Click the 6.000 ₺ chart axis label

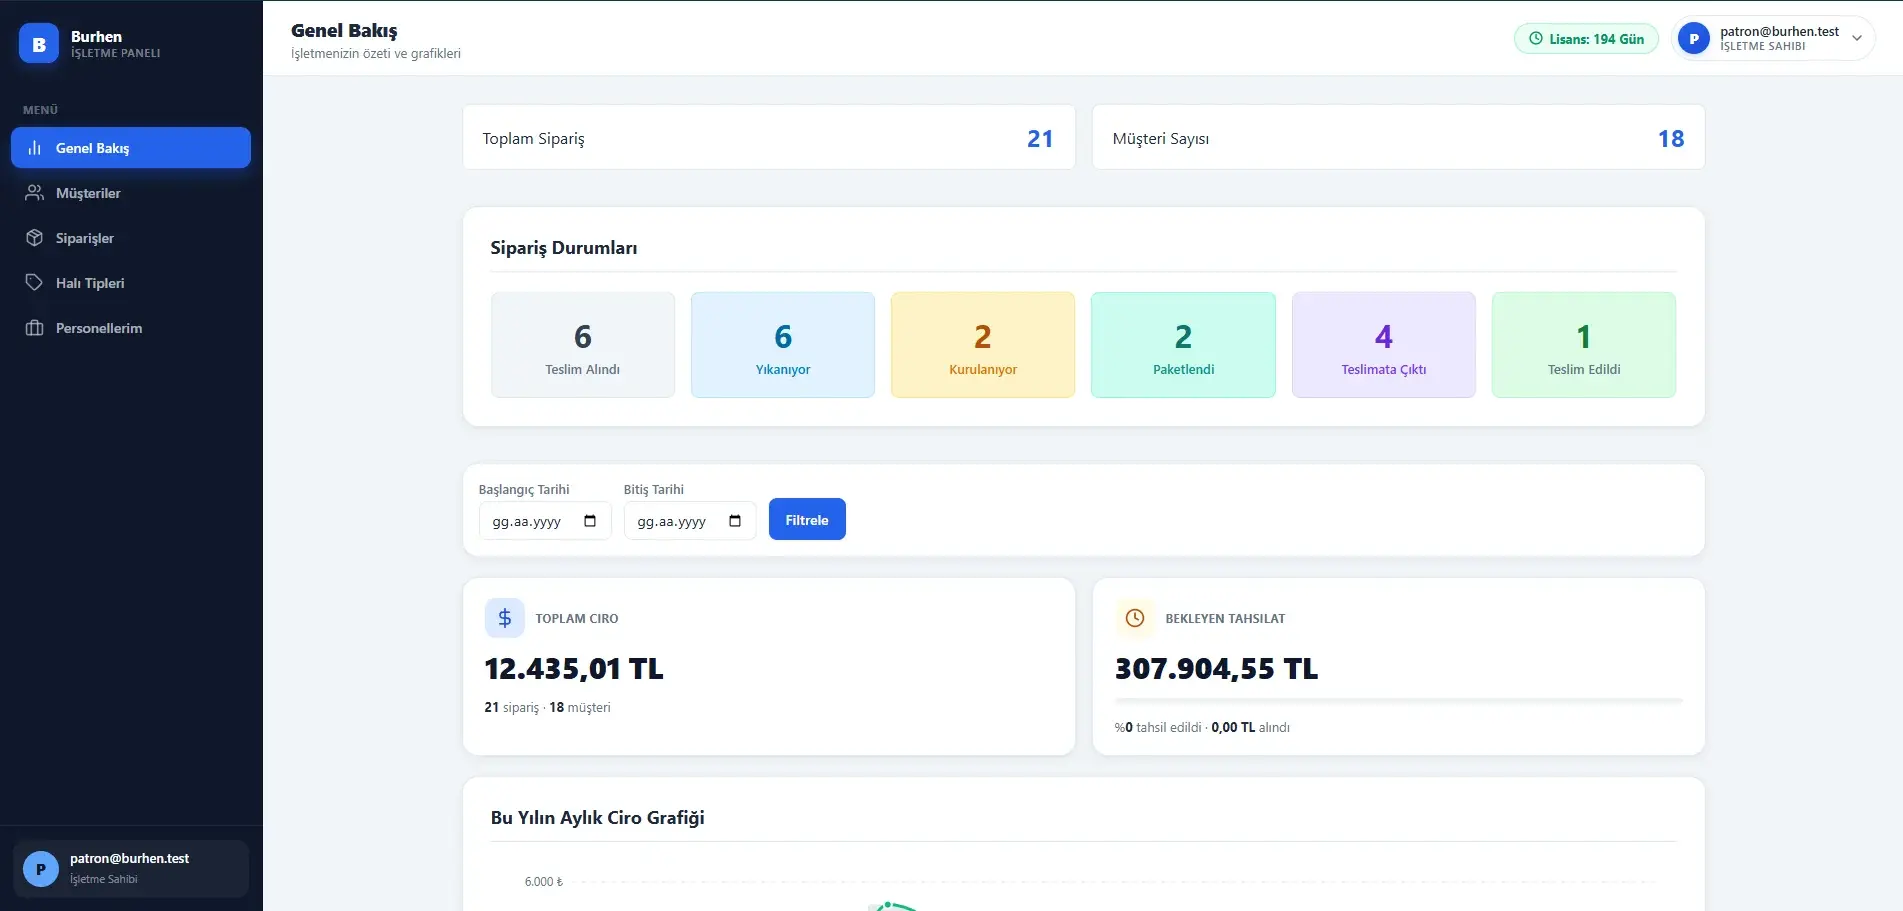pos(543,882)
